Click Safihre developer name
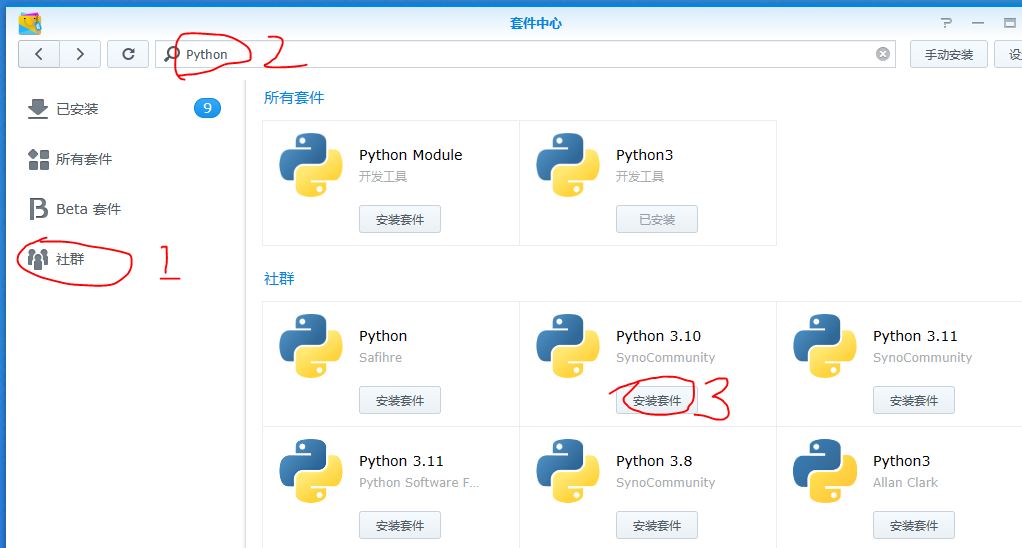 381,358
